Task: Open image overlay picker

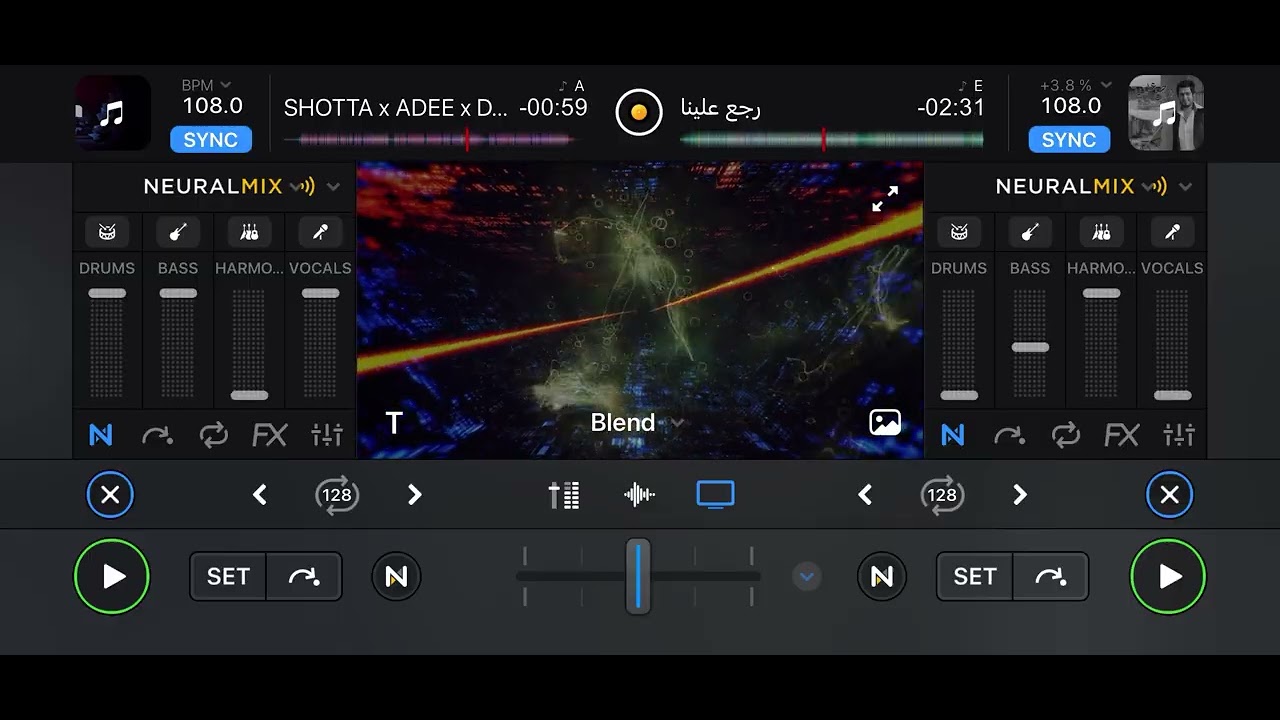Action: (x=885, y=423)
